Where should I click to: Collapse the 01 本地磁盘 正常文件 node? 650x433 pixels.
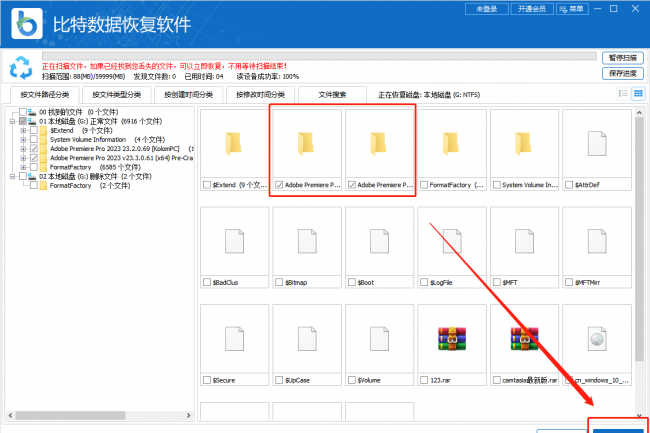pos(12,121)
